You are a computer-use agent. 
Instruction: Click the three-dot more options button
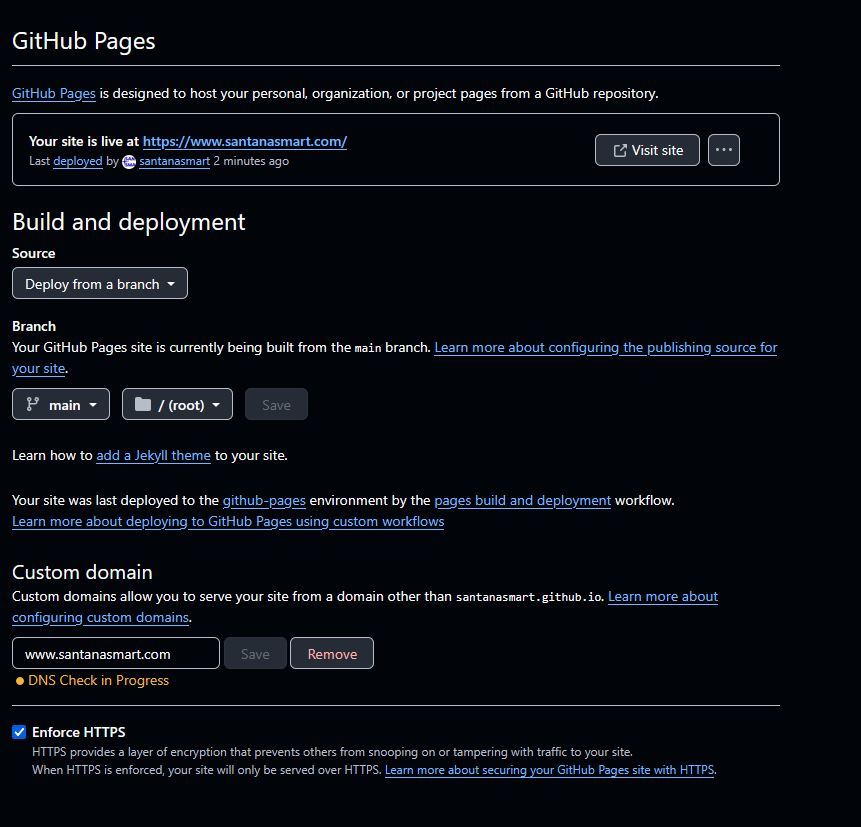[724, 150]
